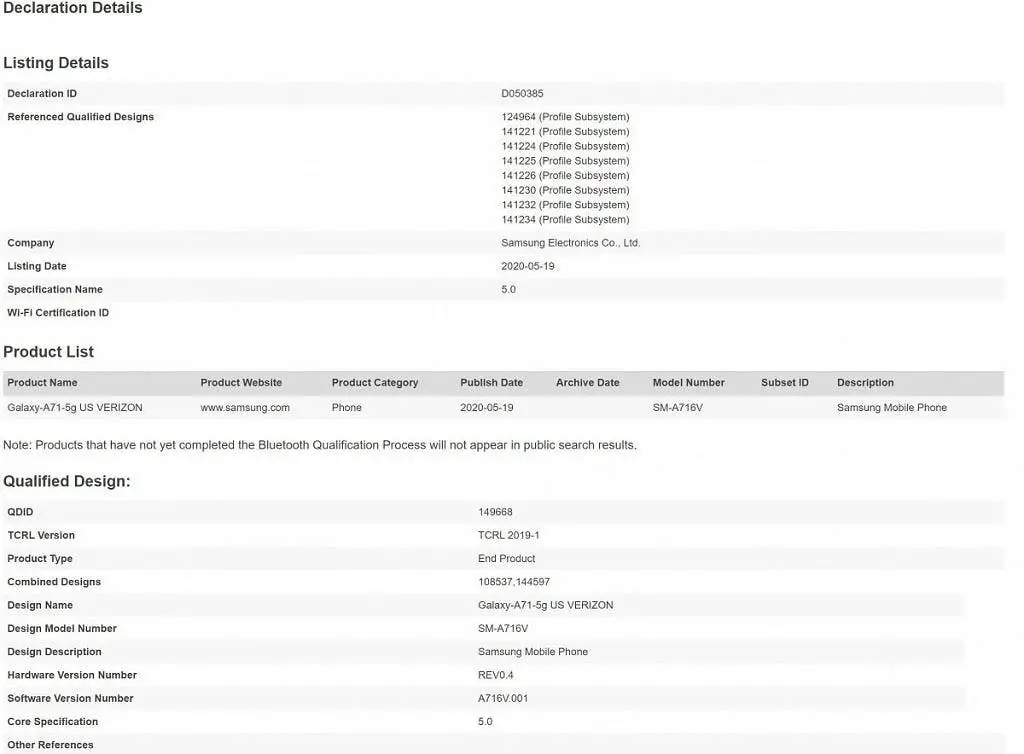Select the 141226 (Profile Subsystem) entry
The width and height of the screenshot is (1024, 754).
(x=565, y=176)
